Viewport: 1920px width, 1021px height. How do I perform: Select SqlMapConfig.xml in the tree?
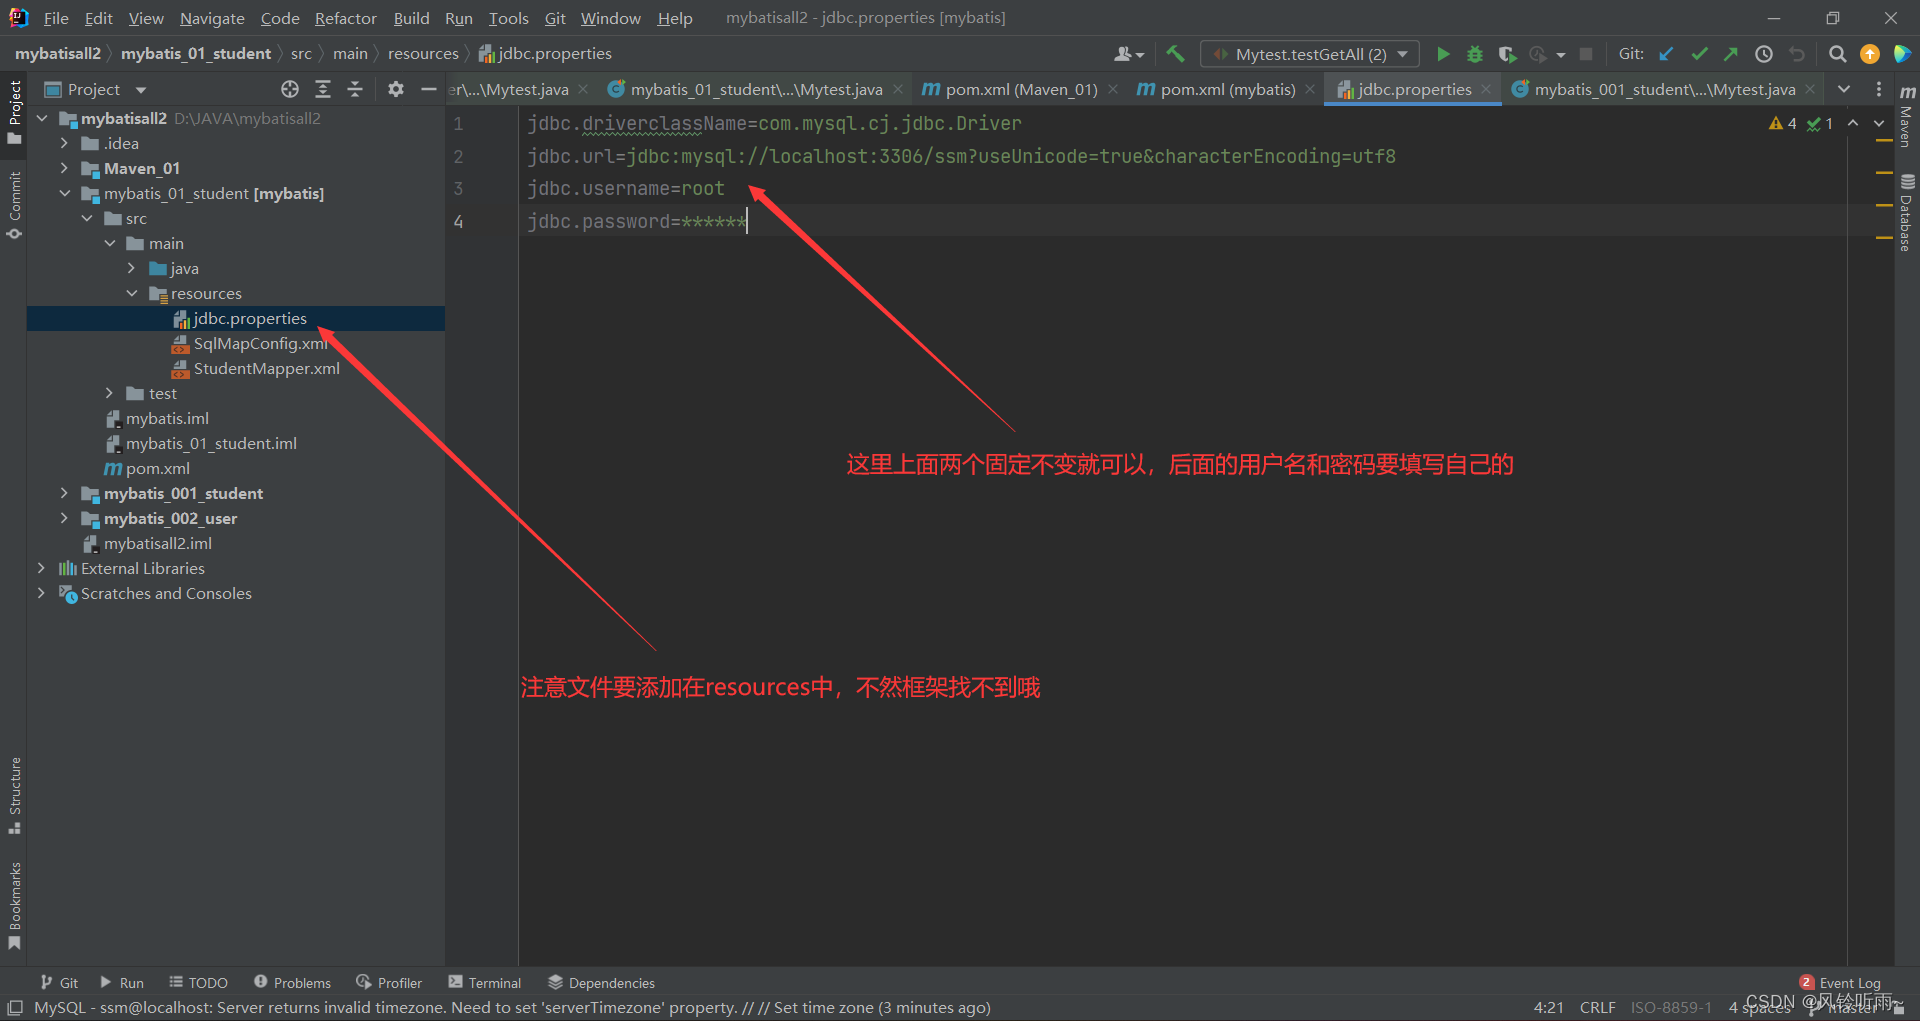click(x=260, y=343)
